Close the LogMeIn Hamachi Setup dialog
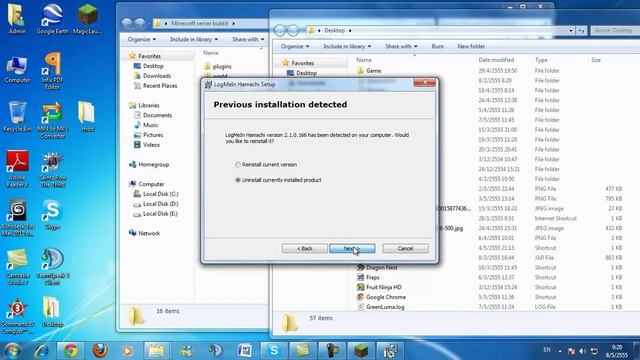 [x=424, y=82]
